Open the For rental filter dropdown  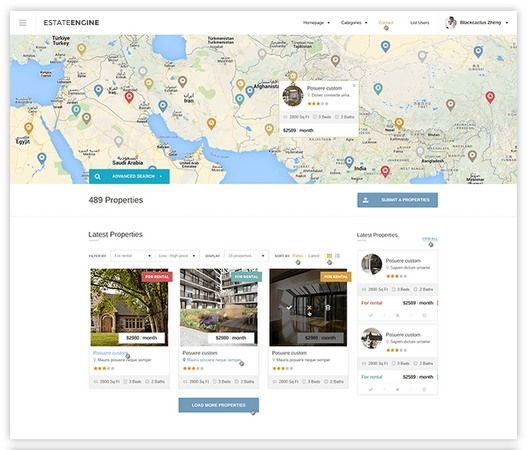tap(131, 256)
